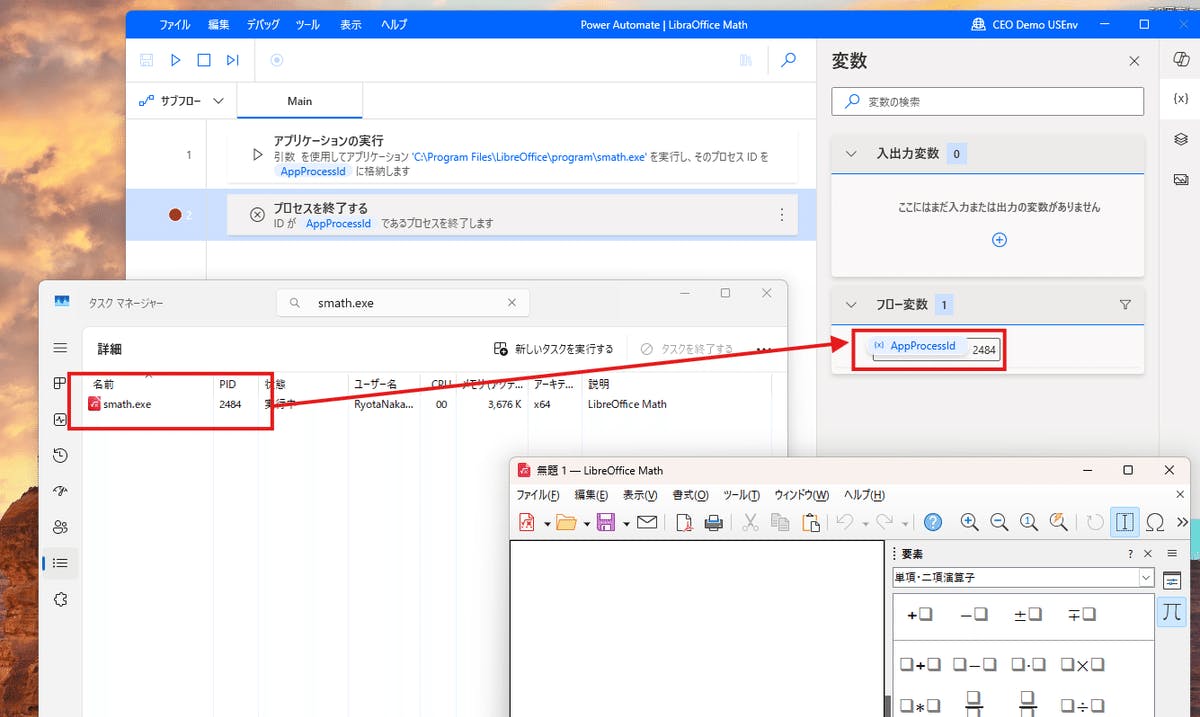Open Task Manager Processes page icon
This screenshot has height=717, width=1200.
(60, 384)
